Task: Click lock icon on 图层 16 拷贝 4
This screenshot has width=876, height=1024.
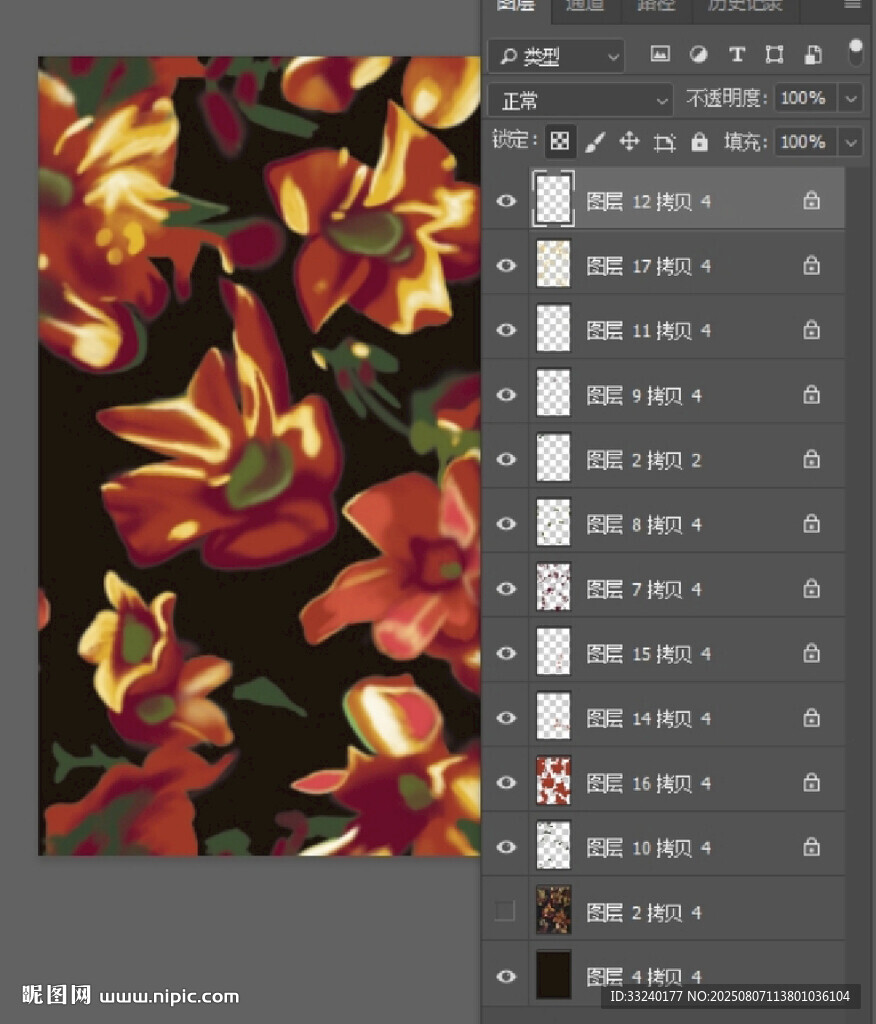Action: [811, 782]
